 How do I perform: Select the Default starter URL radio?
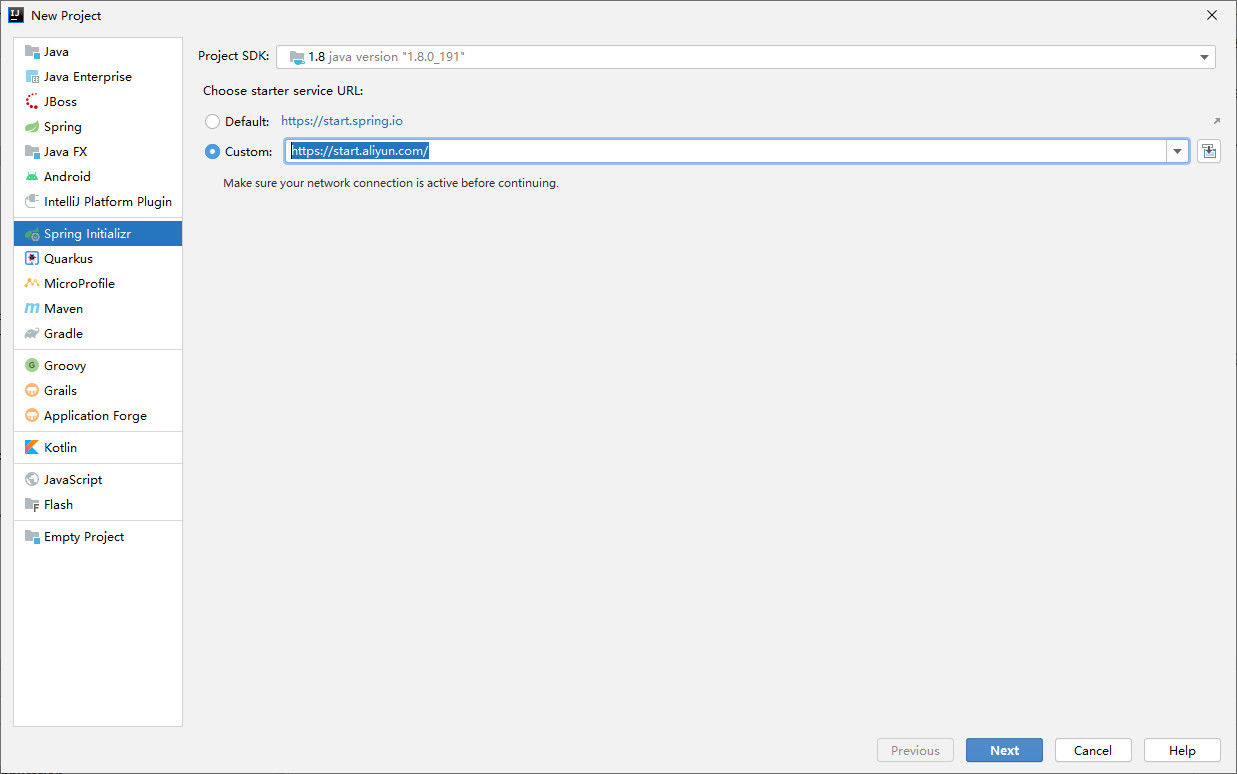(212, 122)
